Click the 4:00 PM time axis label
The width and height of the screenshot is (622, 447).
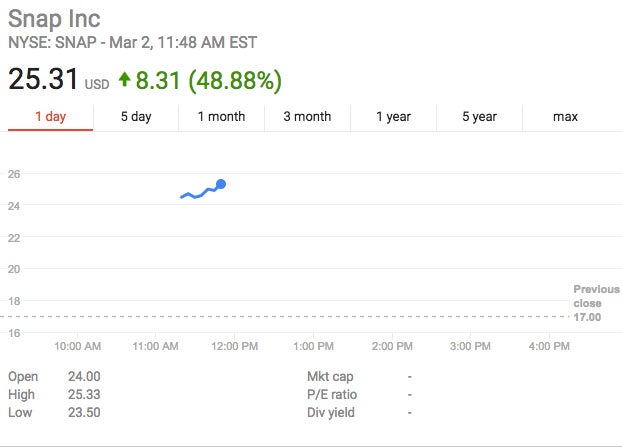[x=548, y=346]
